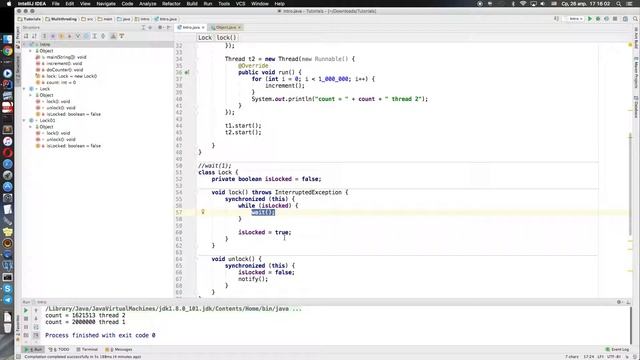Toggle Sort Alphabetically in Structure toolbar

coord(35,36)
